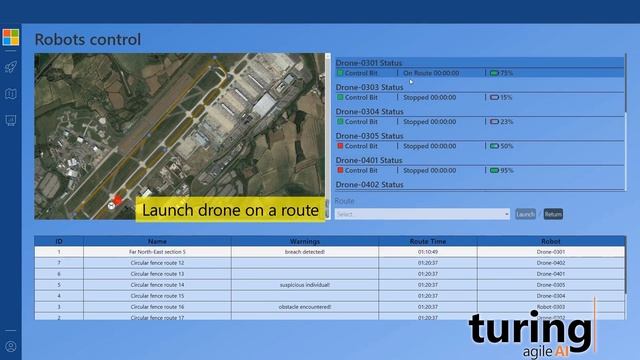The height and width of the screenshot is (360, 640).
Task: Click Drone-0305 battery icon showing 50%
Action: [494, 146]
